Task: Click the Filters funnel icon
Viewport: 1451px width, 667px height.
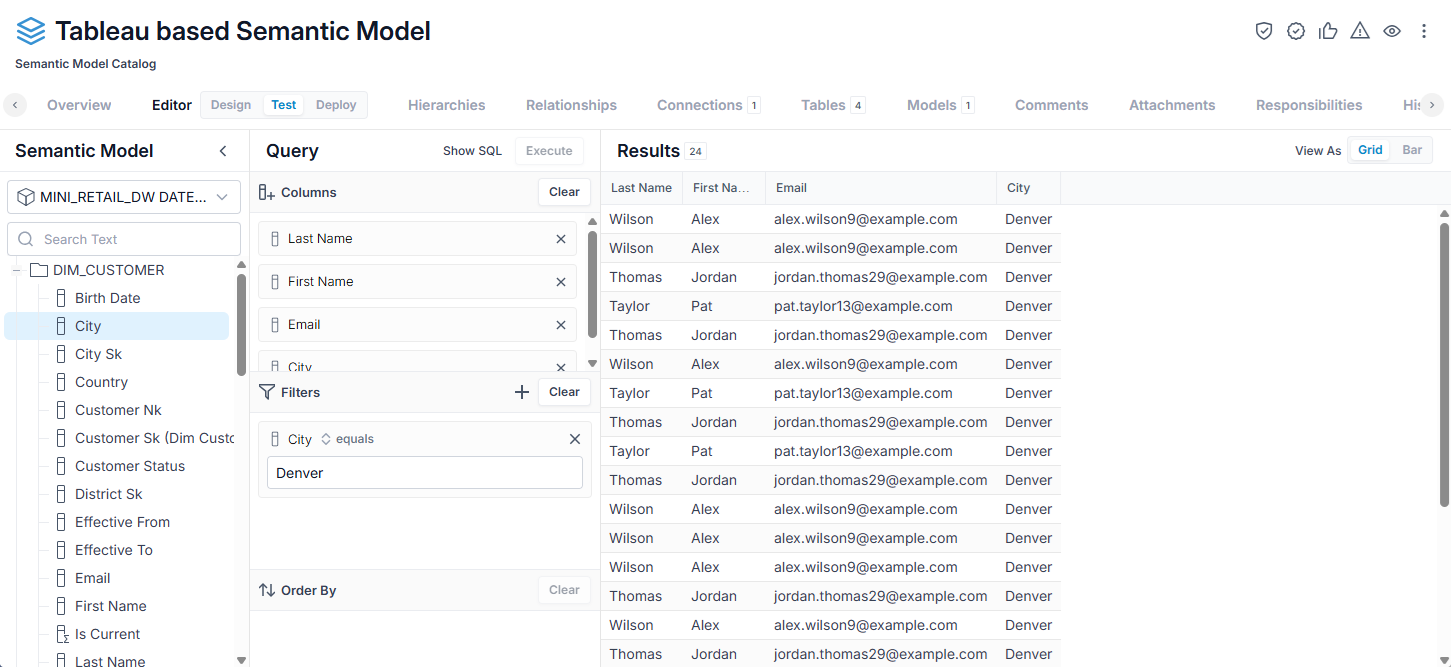Action: (267, 392)
